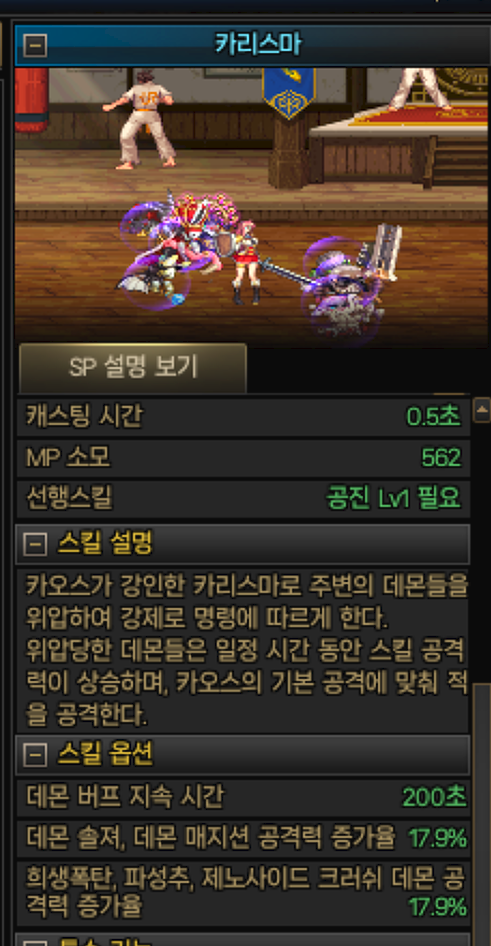Collapse the 카리스마 panel with minus icon
The image size is (491, 946).
(34, 45)
